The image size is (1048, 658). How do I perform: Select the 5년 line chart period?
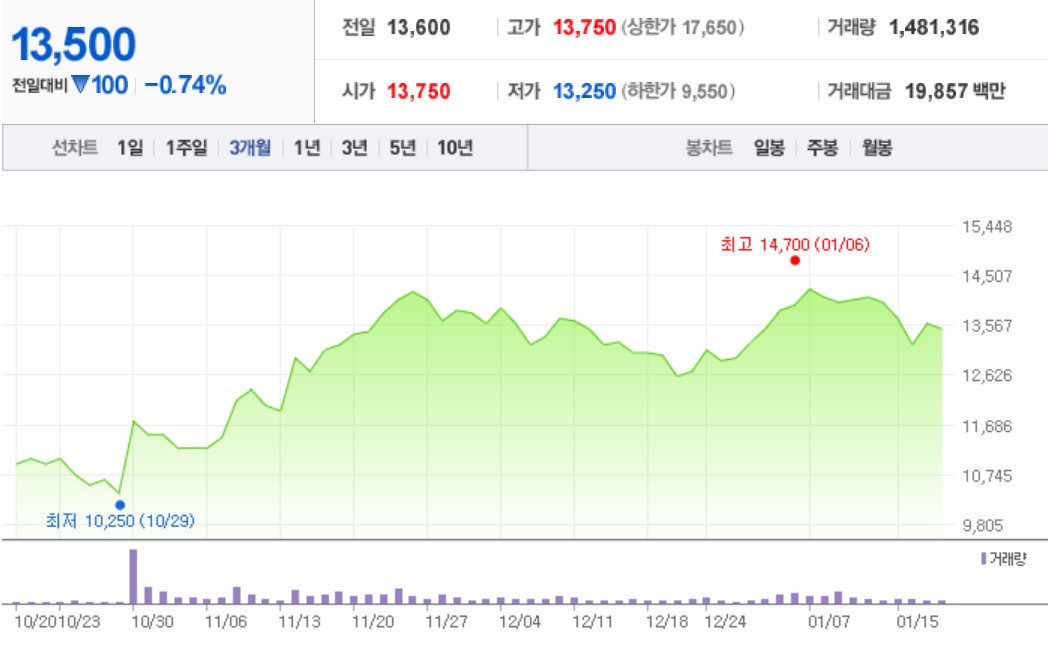coord(403,147)
